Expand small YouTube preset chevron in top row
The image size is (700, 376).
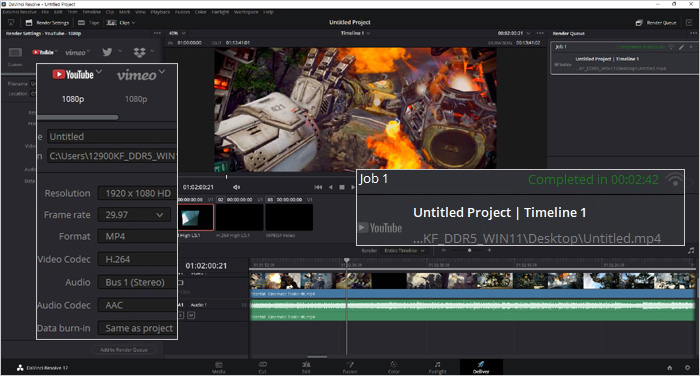(x=56, y=51)
